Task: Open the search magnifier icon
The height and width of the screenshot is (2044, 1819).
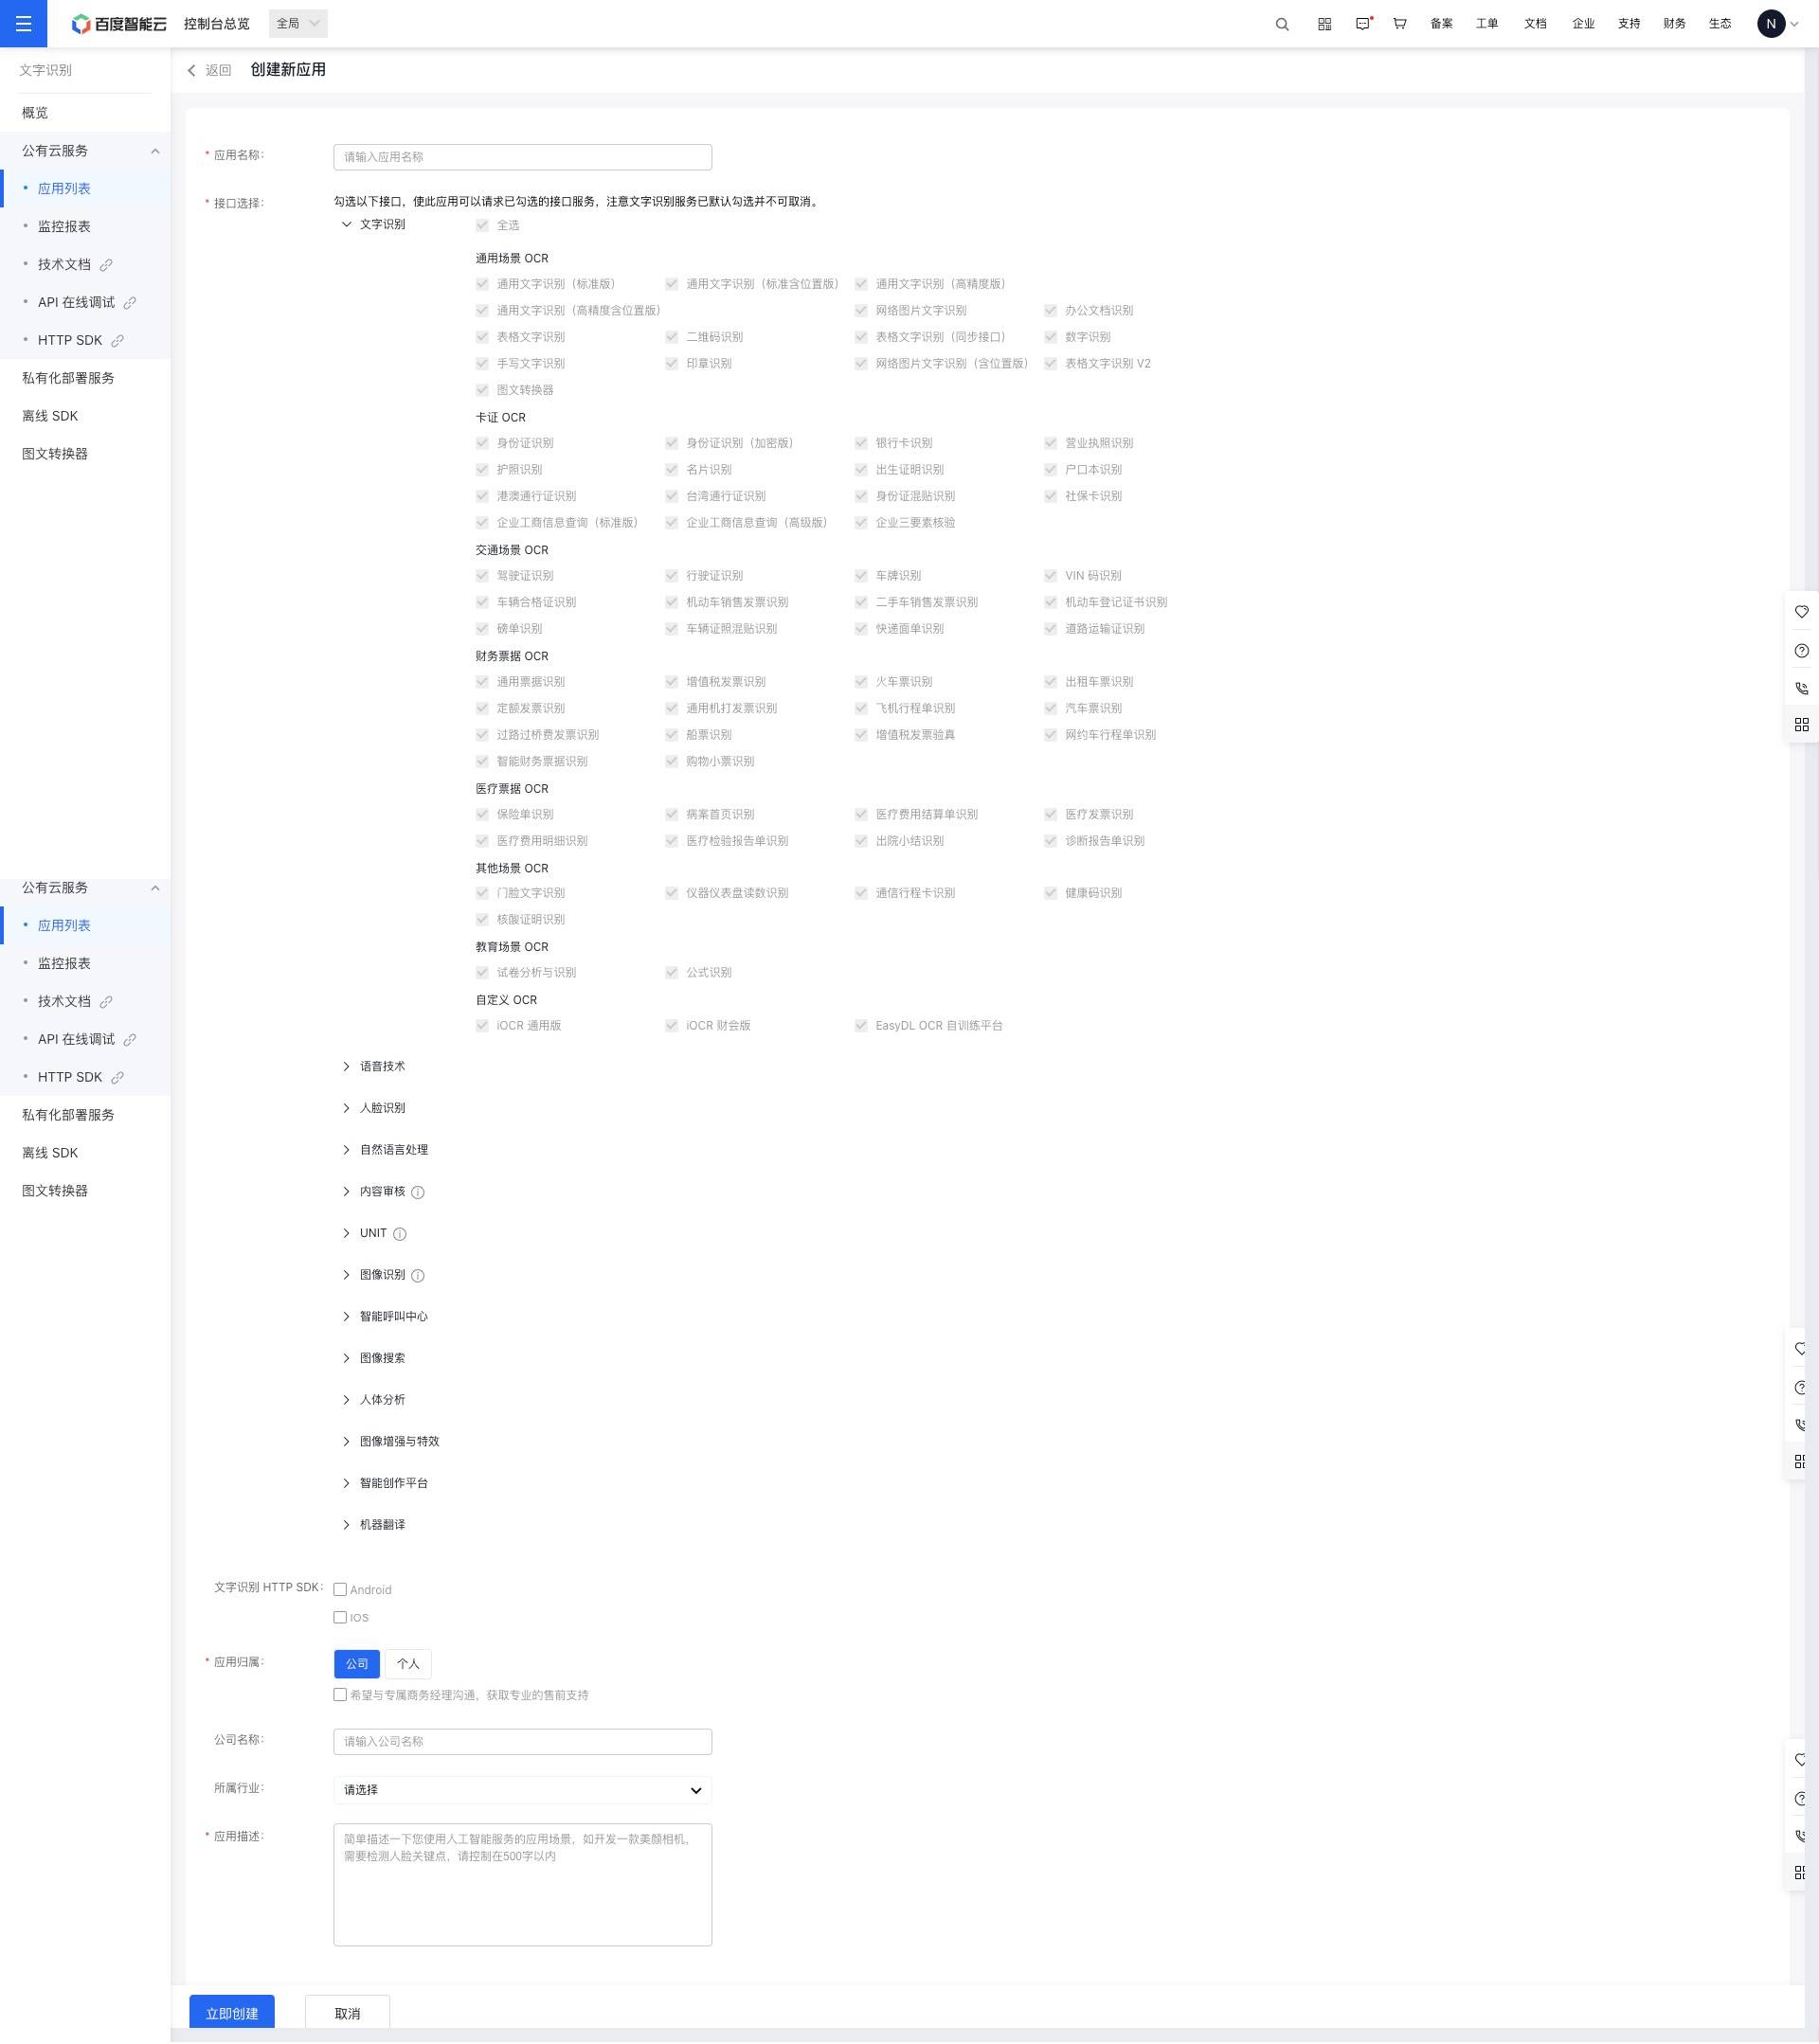Action: 1281,24
